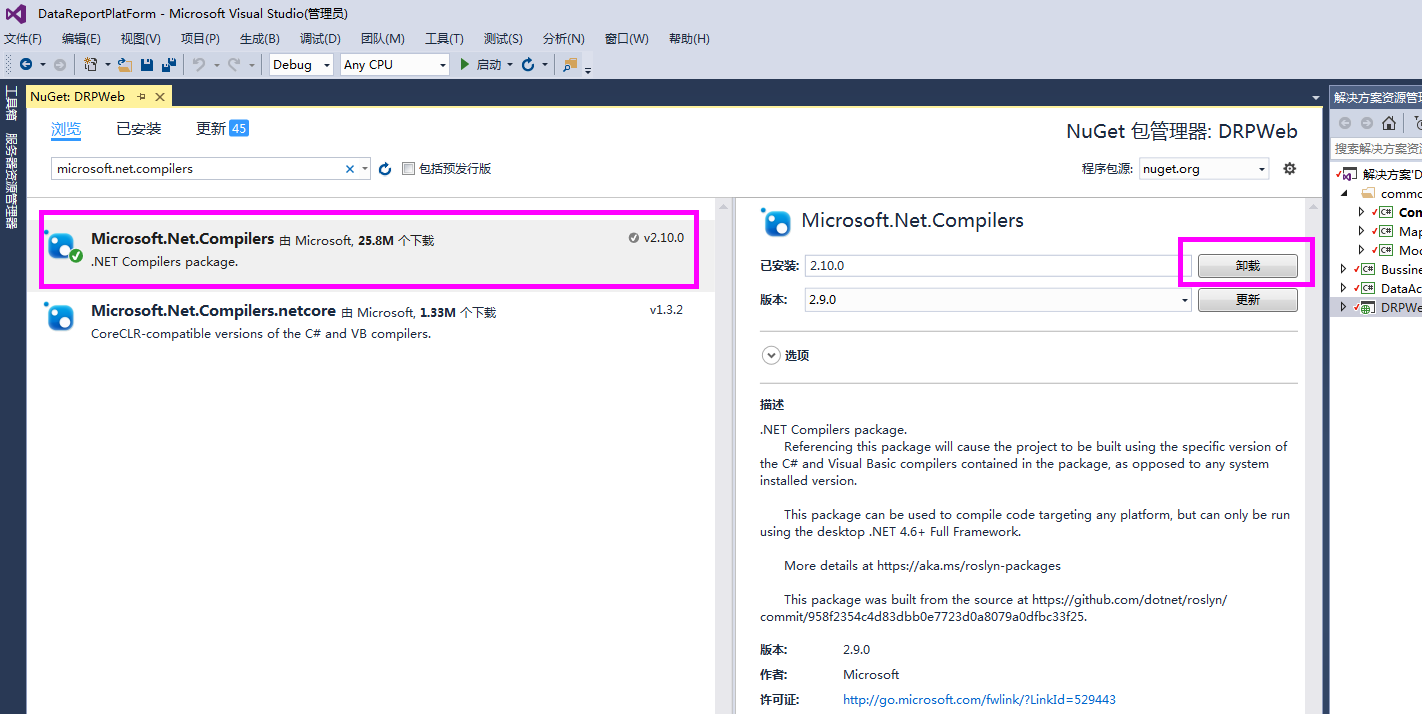The image size is (1422, 714).
Task: Switch to the Updates 45 tab
Action: pos(222,129)
